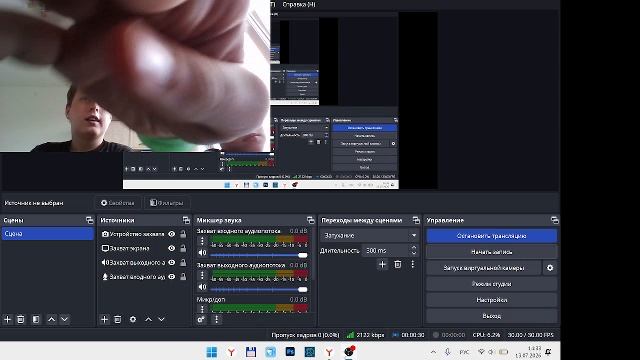This screenshot has height=360, width=640.
Task: Toggle visibility of Захват входного source
Action: pyautogui.click(x=172, y=277)
